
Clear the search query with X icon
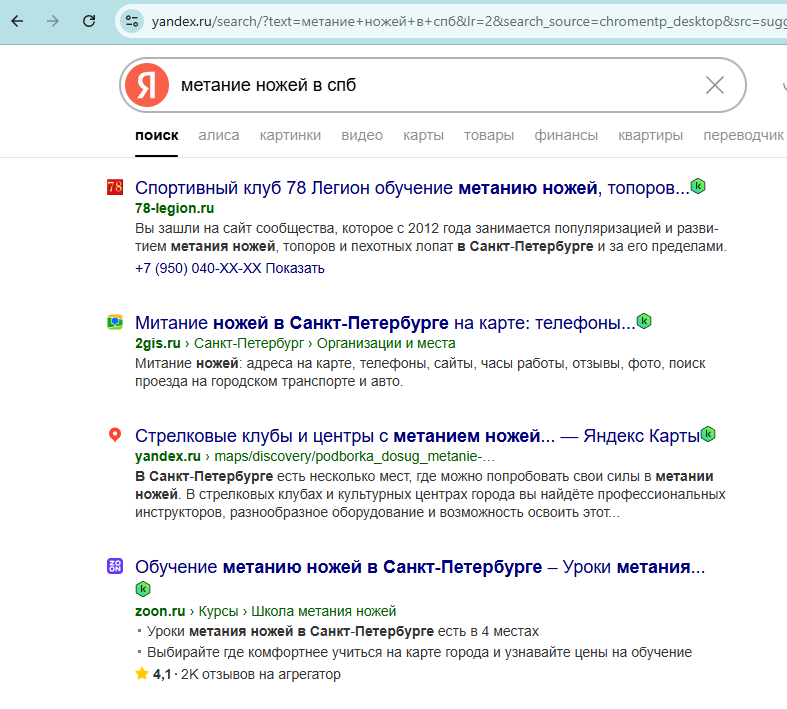(714, 85)
